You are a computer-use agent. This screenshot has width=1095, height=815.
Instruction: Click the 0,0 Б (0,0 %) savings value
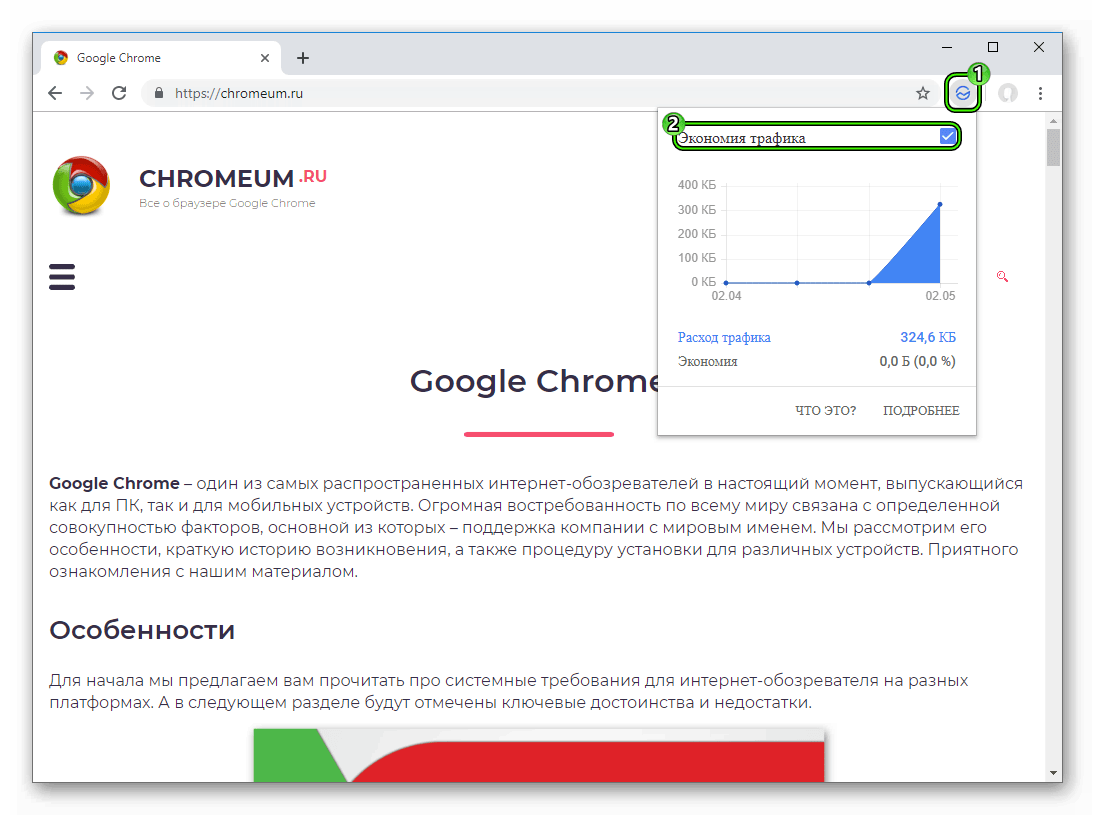tap(917, 361)
